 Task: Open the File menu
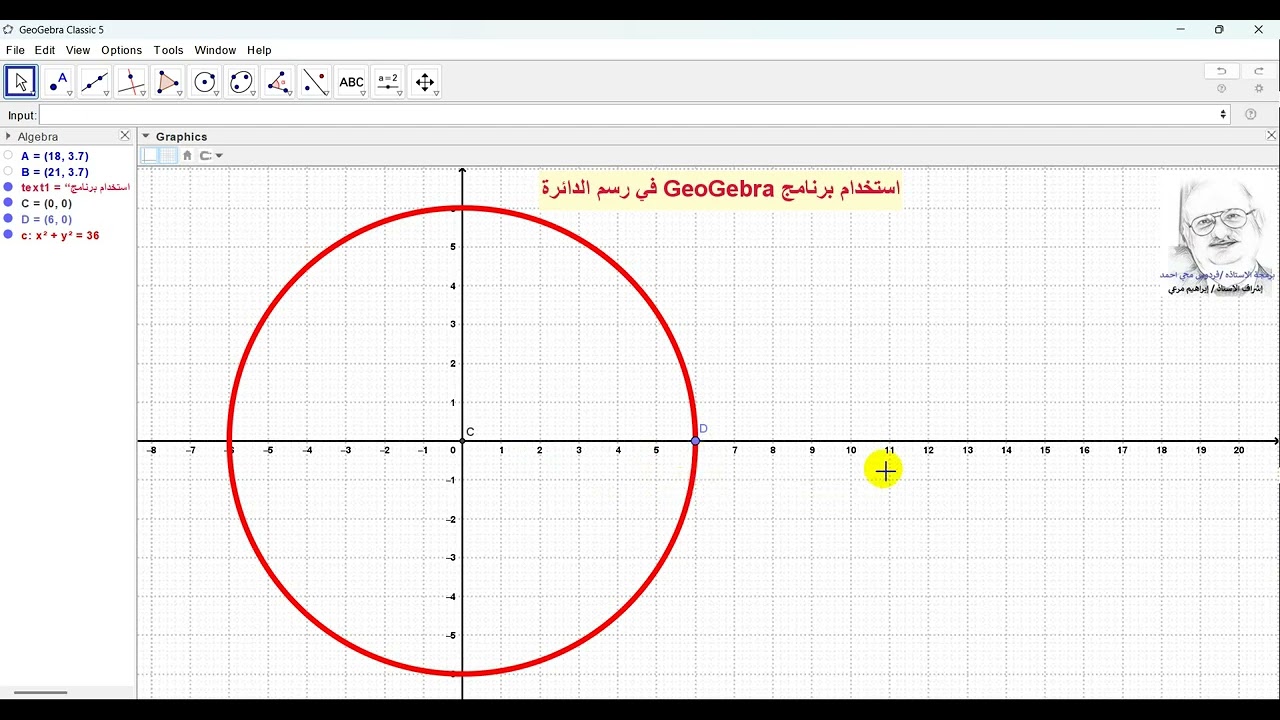pos(15,50)
